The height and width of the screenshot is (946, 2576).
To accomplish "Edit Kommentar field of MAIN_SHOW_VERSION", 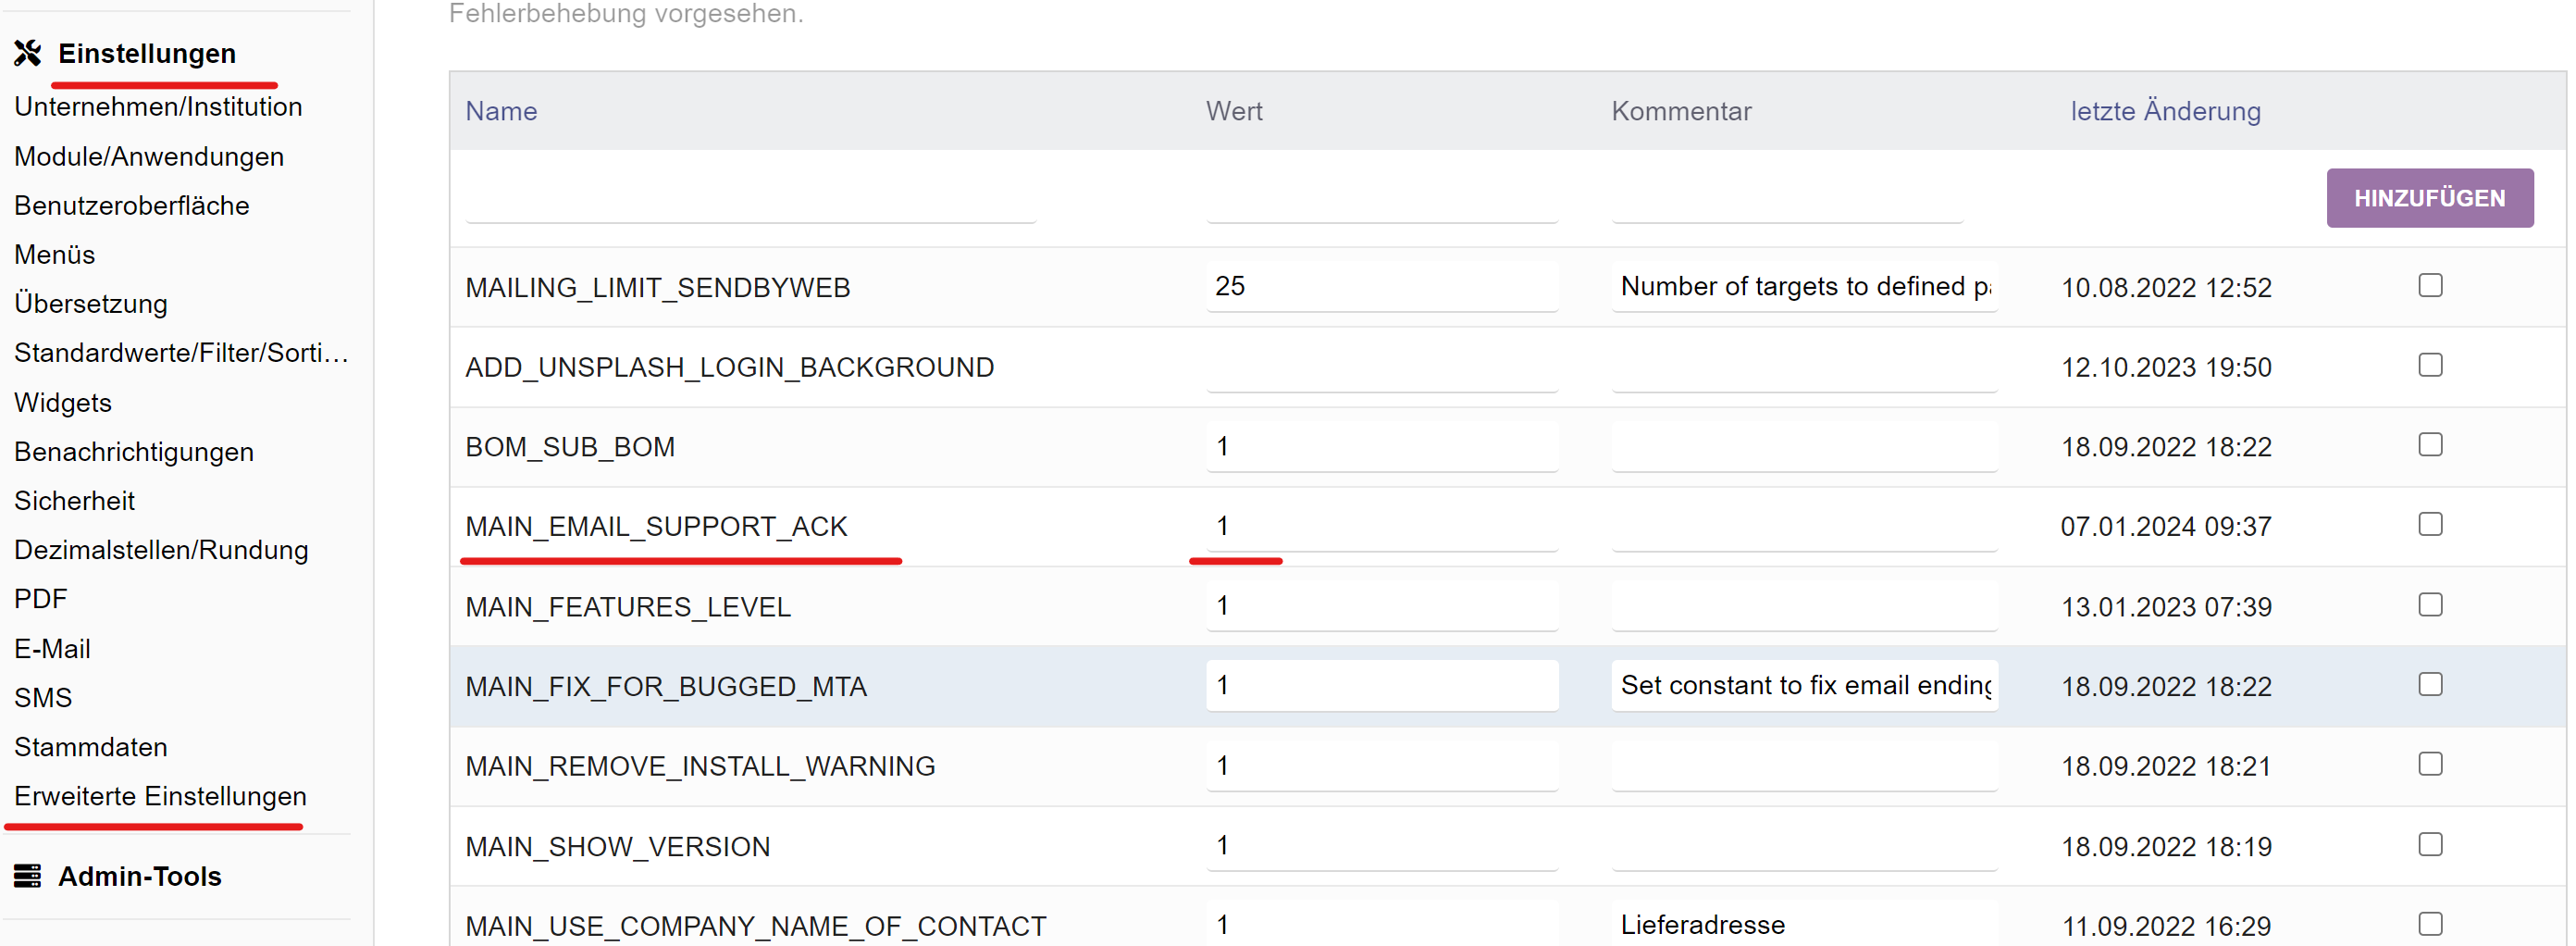I will coord(1804,846).
